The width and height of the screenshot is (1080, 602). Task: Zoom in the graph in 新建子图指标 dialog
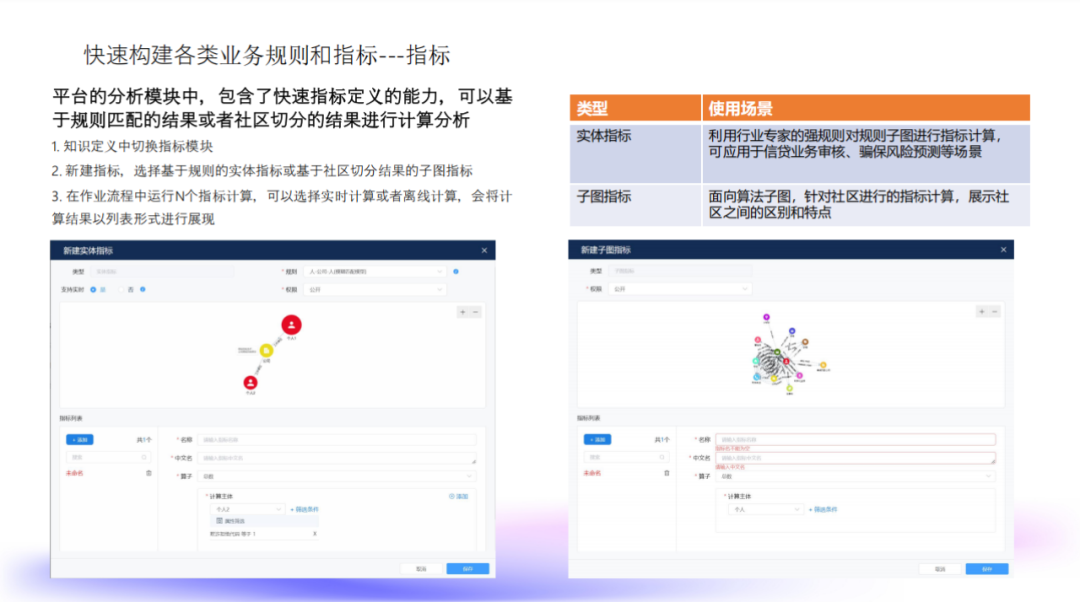(982, 312)
